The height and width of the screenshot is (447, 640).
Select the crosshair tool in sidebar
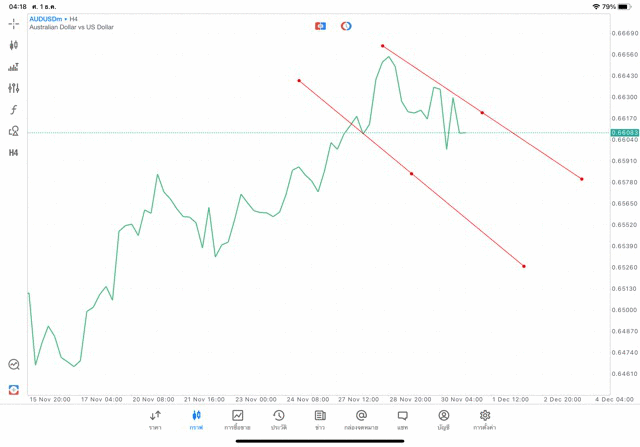14,23
